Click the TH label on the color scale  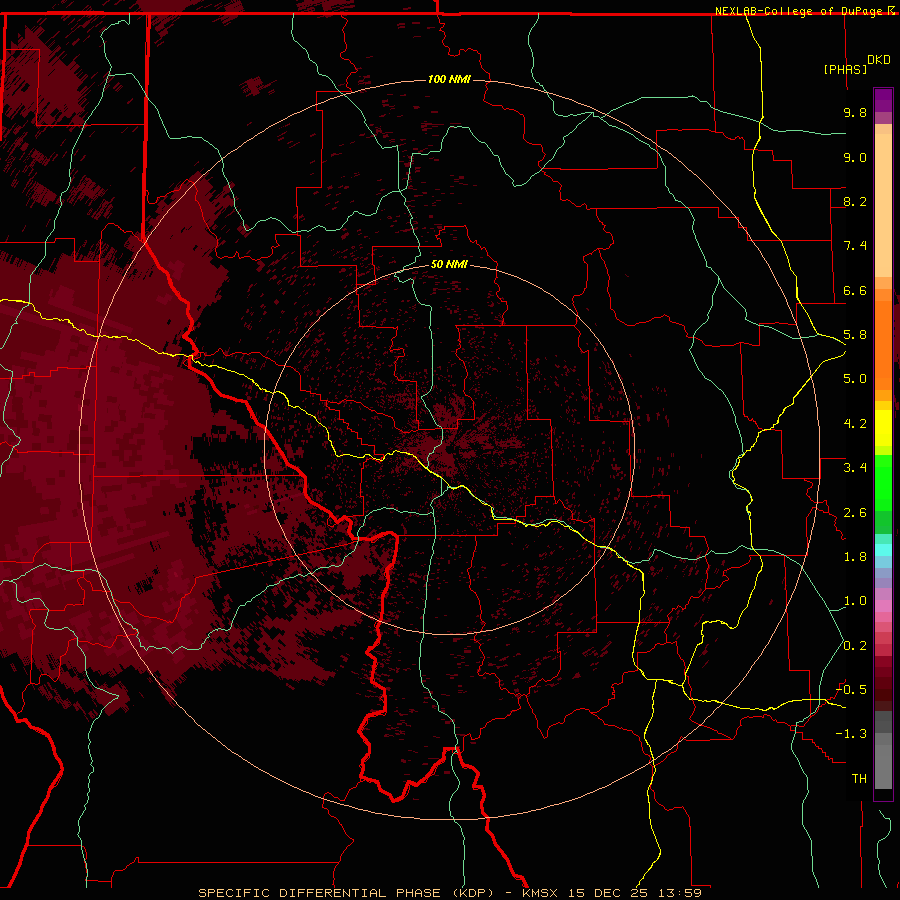[859, 779]
